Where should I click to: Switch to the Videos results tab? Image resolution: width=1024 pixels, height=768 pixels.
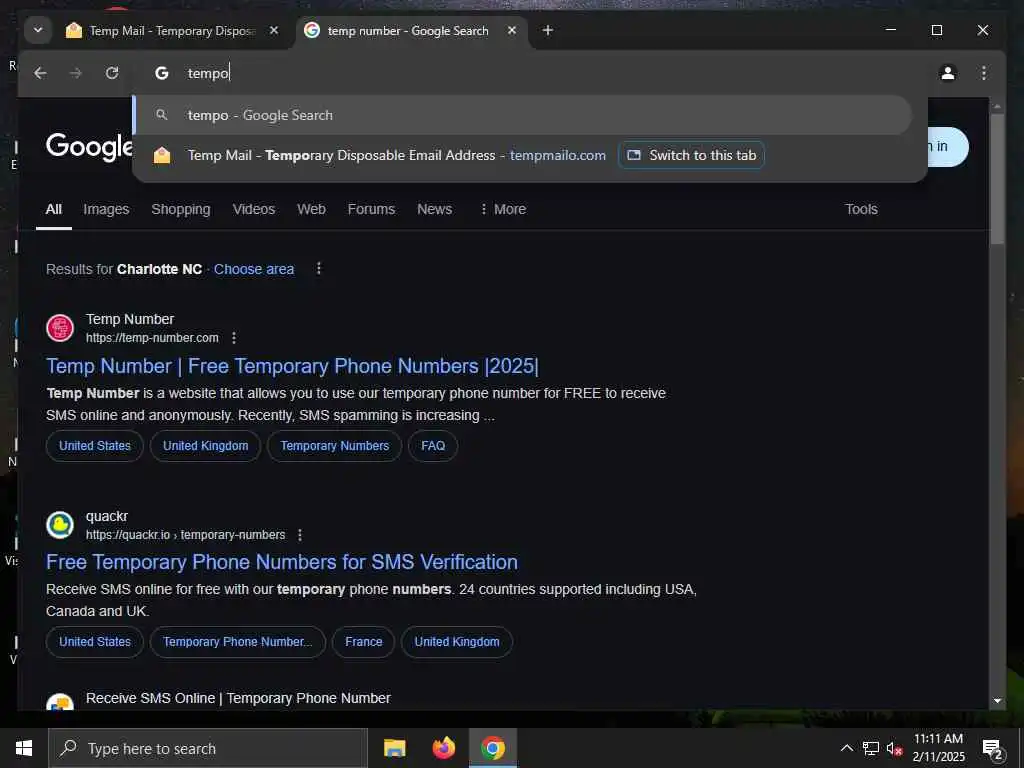click(253, 209)
